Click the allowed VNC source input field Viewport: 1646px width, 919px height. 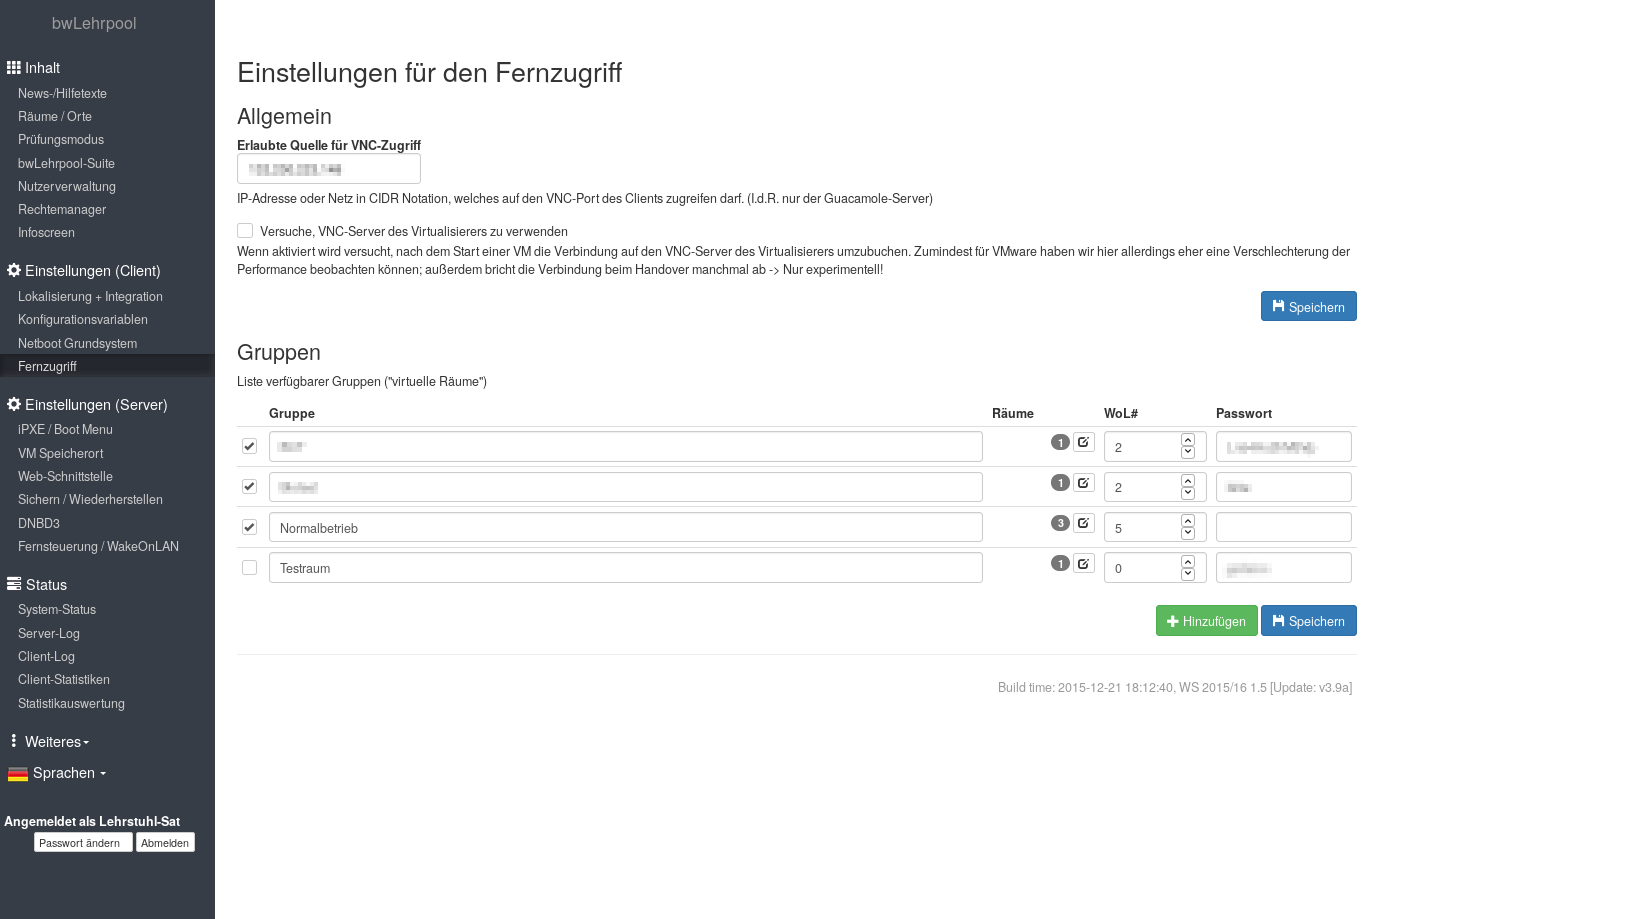click(x=328, y=169)
